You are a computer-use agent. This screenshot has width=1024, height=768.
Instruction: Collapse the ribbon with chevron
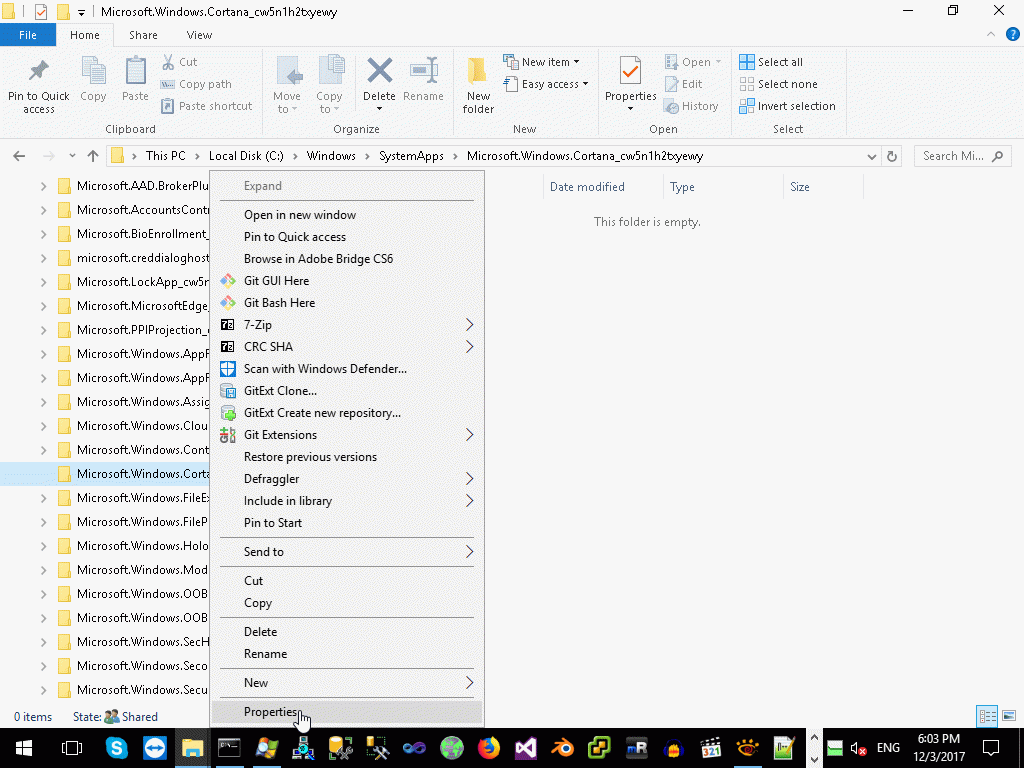(x=991, y=35)
